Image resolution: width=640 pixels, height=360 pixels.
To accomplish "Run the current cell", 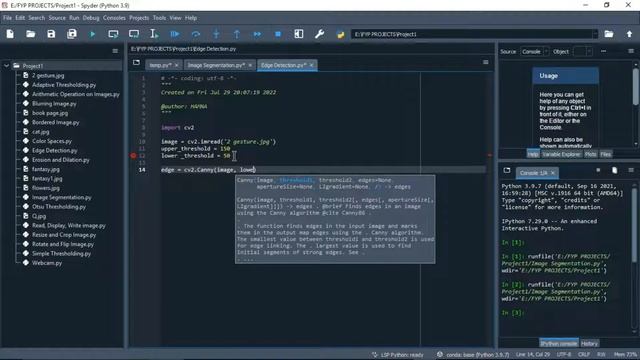I will coord(113,34).
